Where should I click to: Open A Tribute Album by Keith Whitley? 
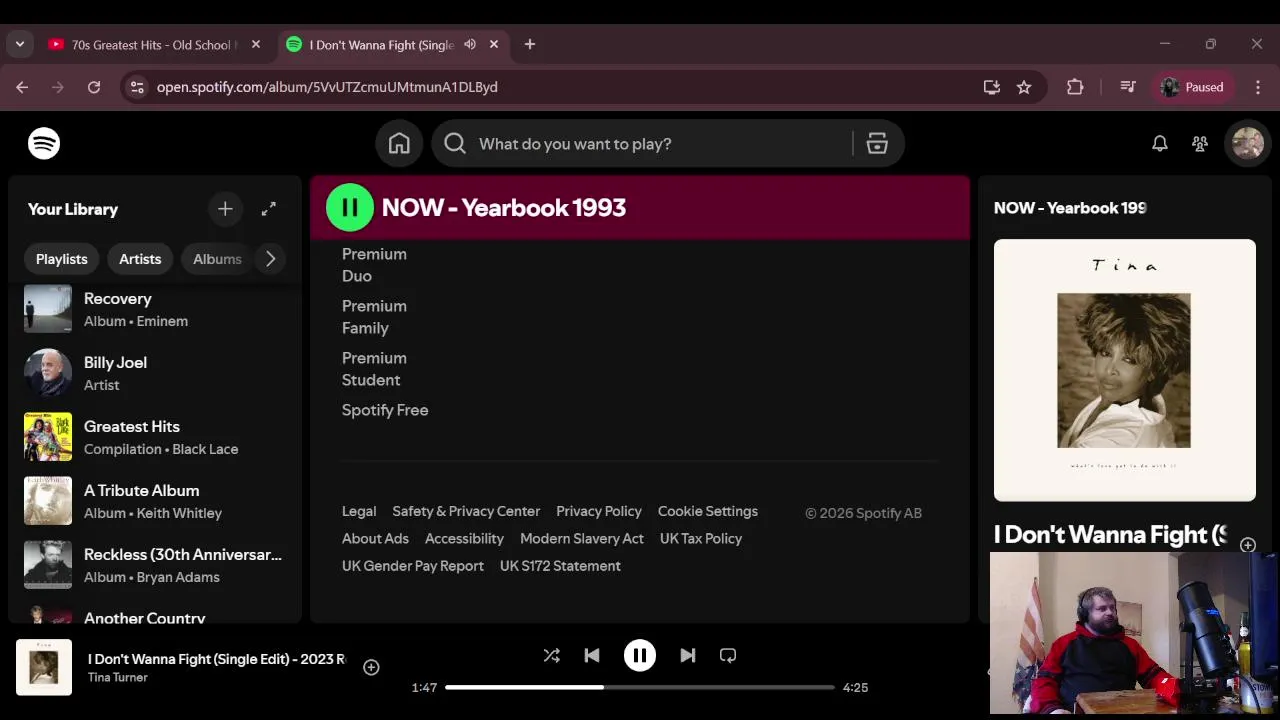click(155, 501)
